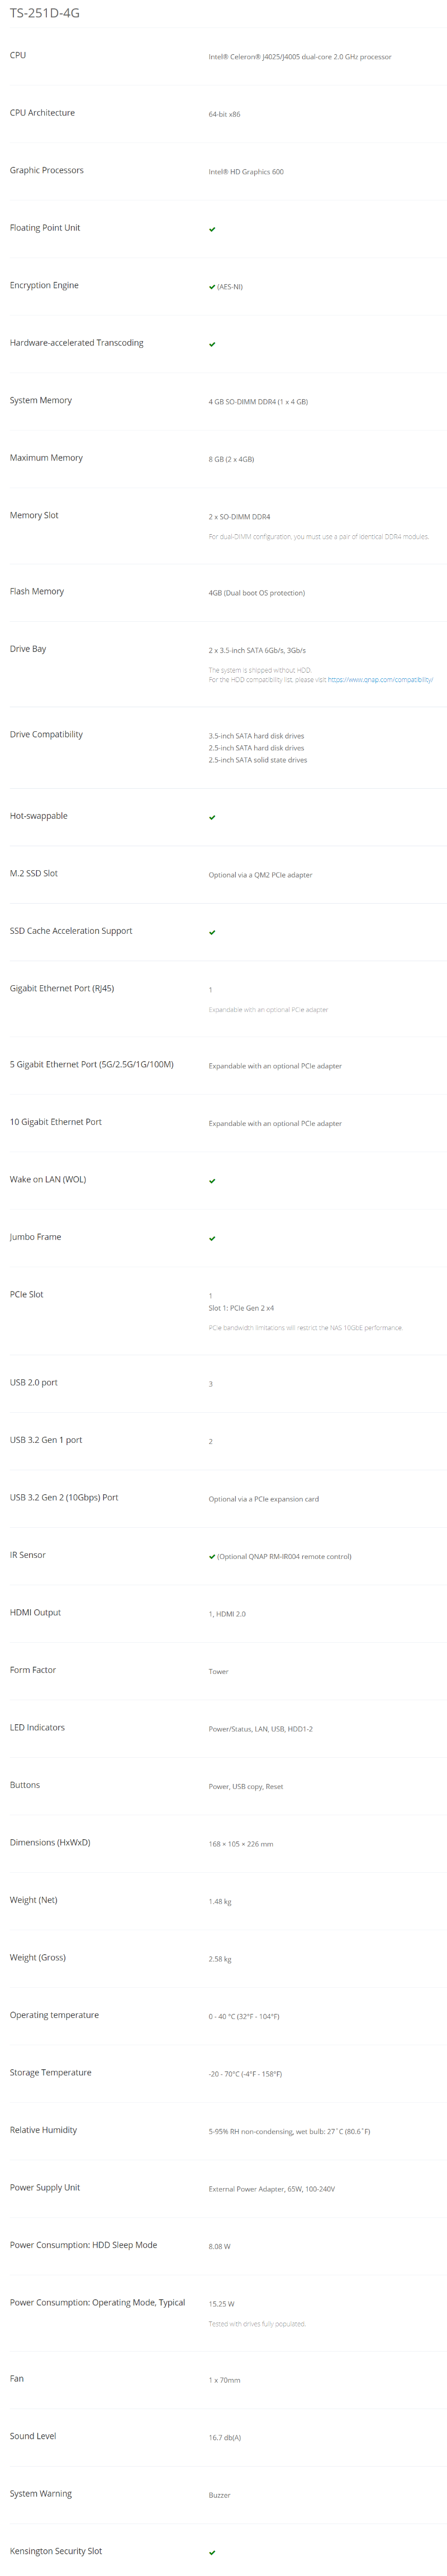447x2576 pixels.
Task: Click the Maximum Memory label
Action: [x=46, y=458]
